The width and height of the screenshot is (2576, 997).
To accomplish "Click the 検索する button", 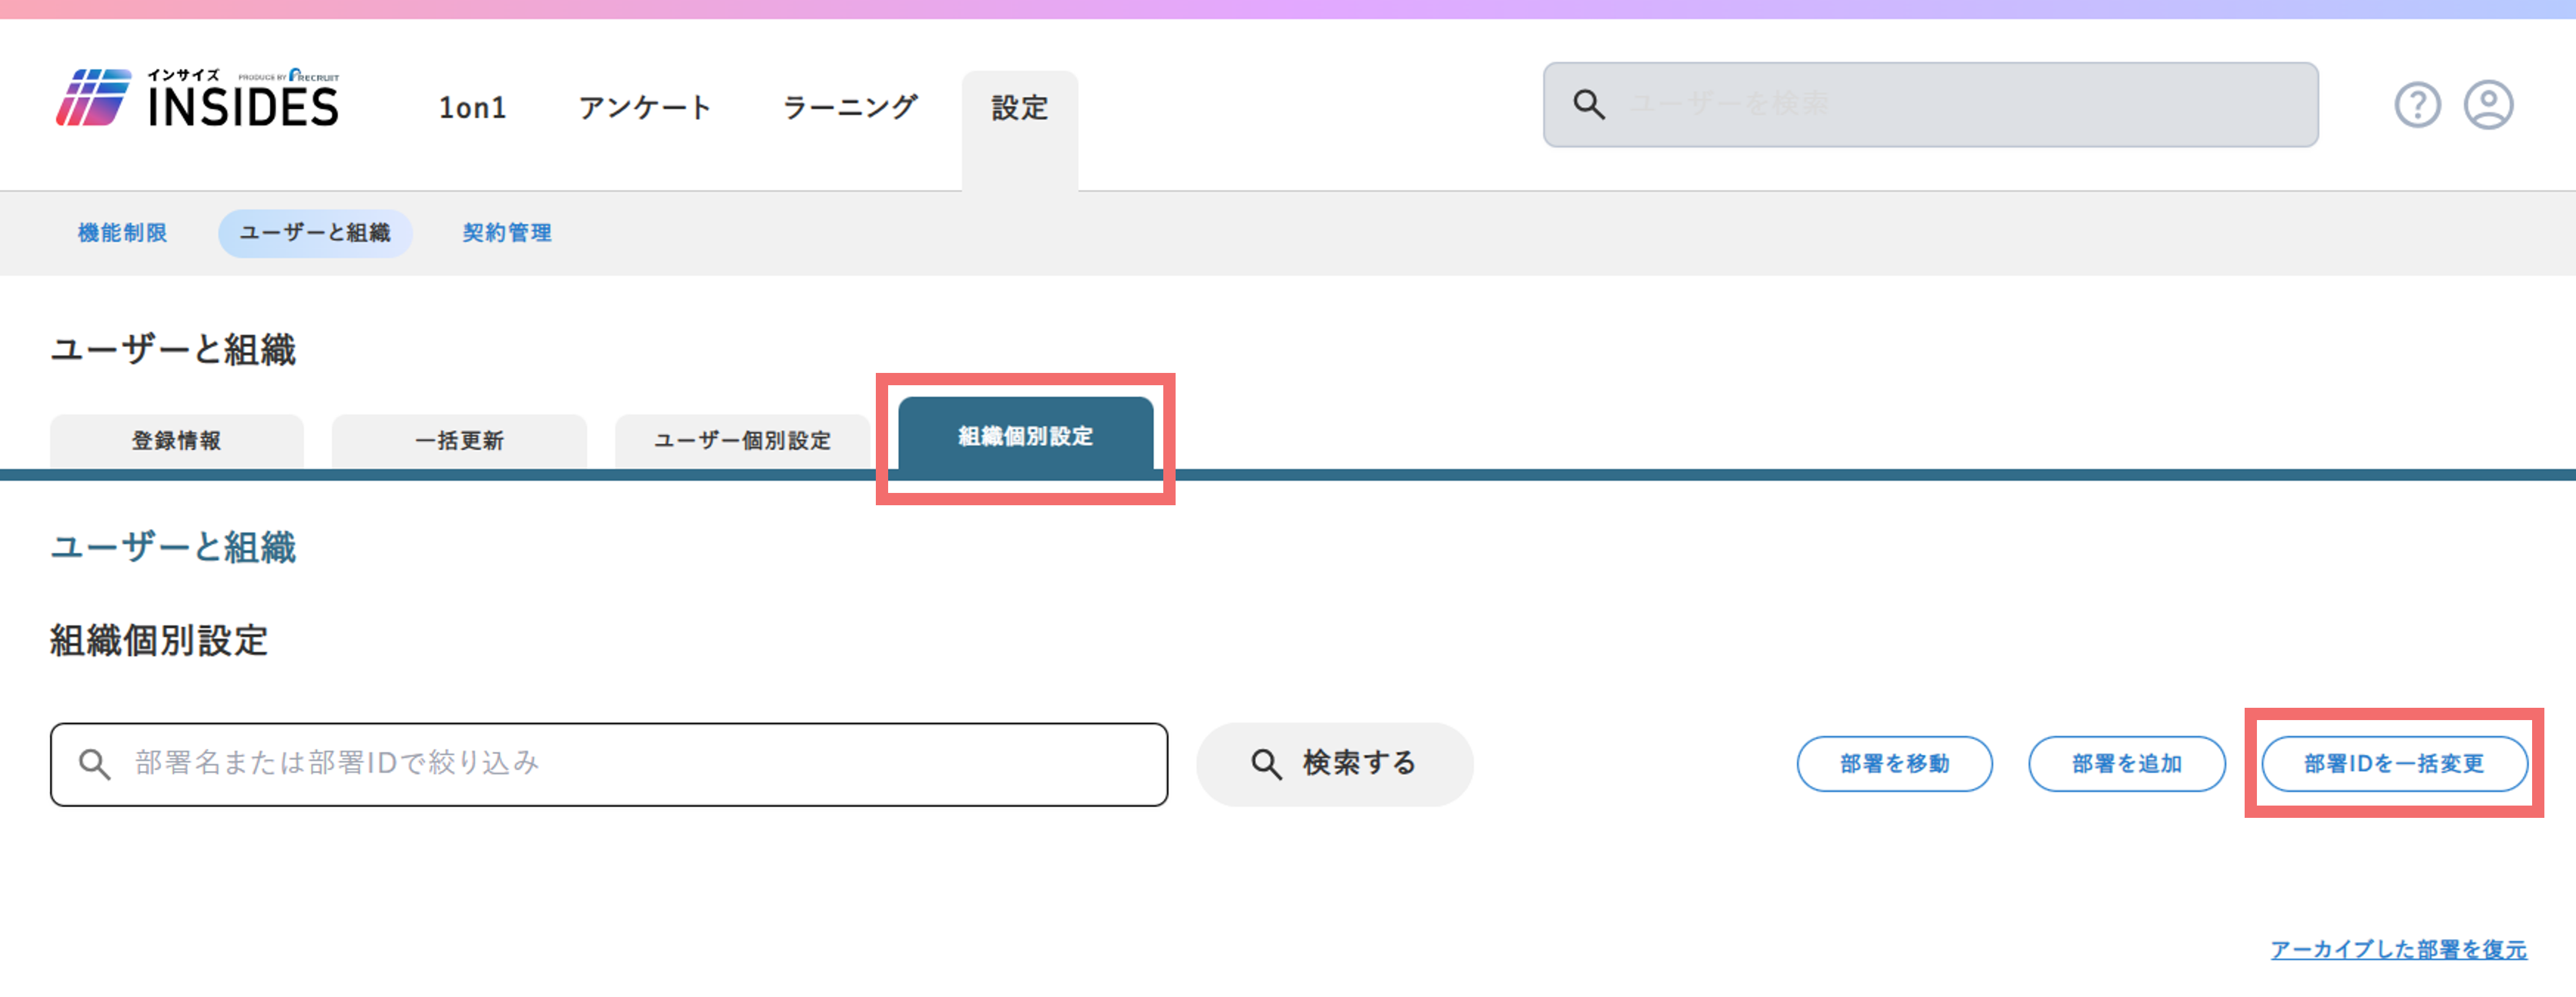I will click(x=1335, y=764).
